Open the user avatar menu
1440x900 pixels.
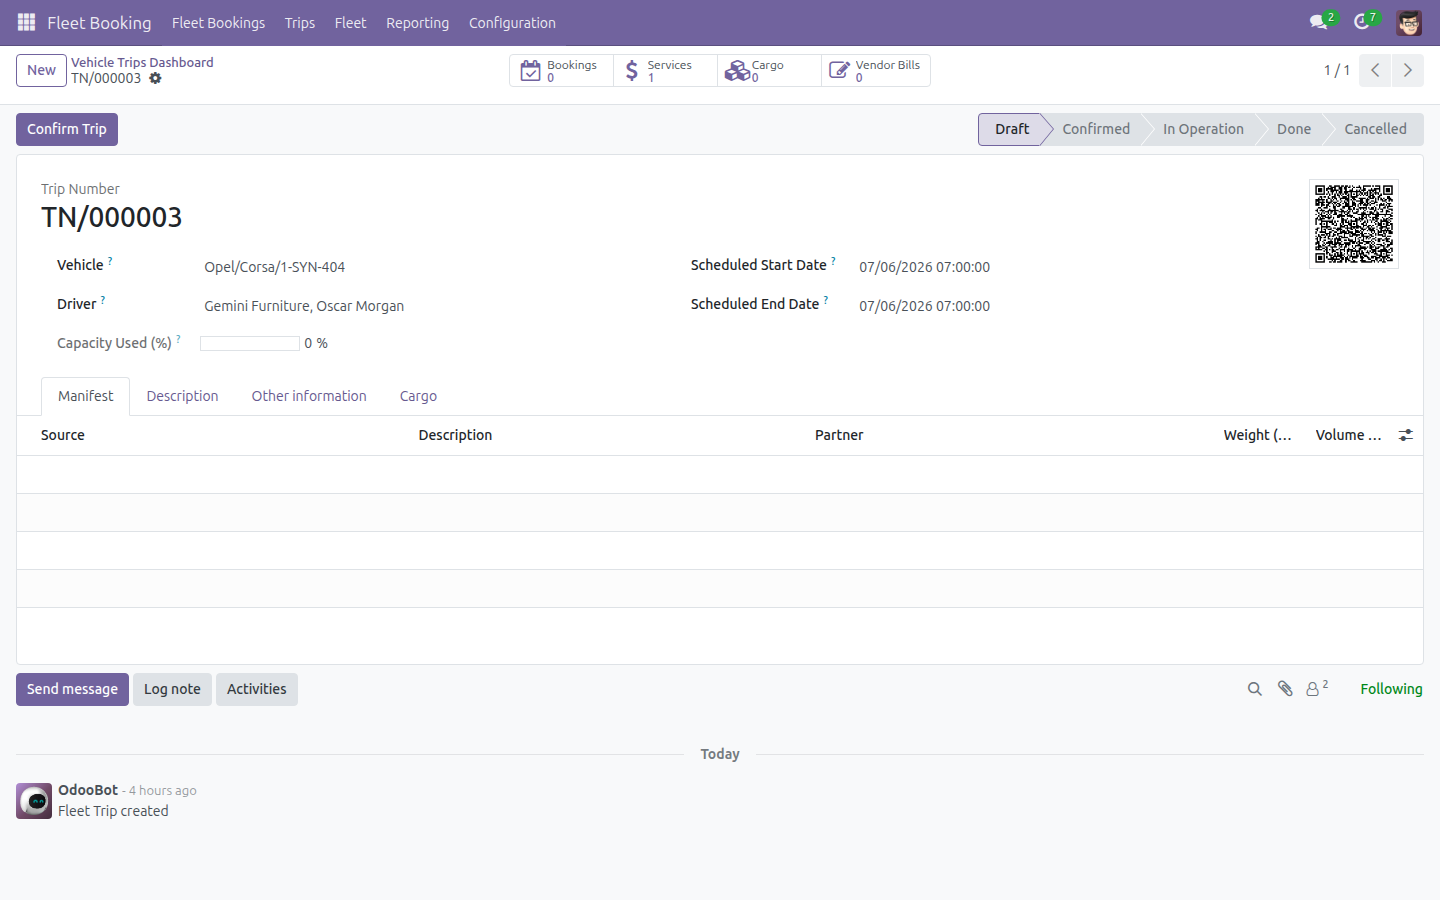[1409, 22]
